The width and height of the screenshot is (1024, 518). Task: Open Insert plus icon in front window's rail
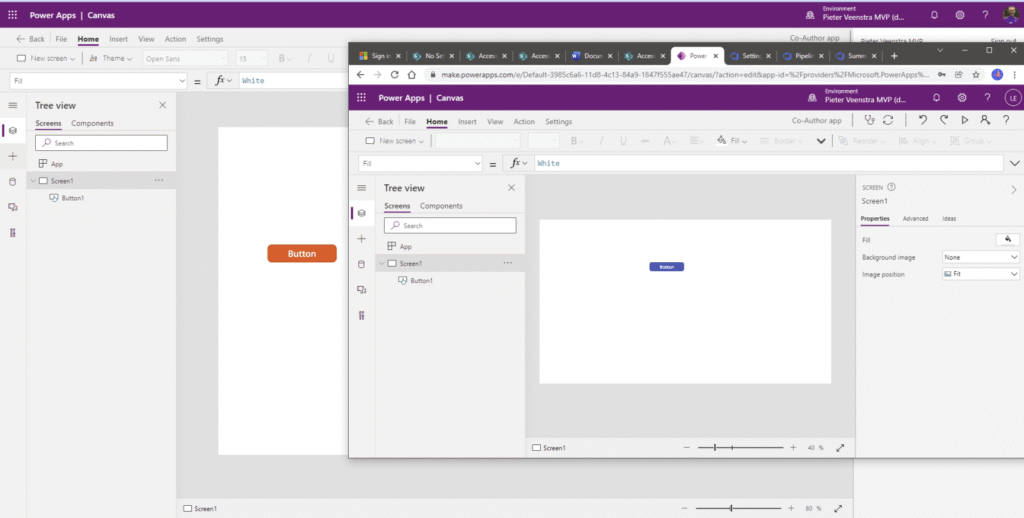click(362, 239)
